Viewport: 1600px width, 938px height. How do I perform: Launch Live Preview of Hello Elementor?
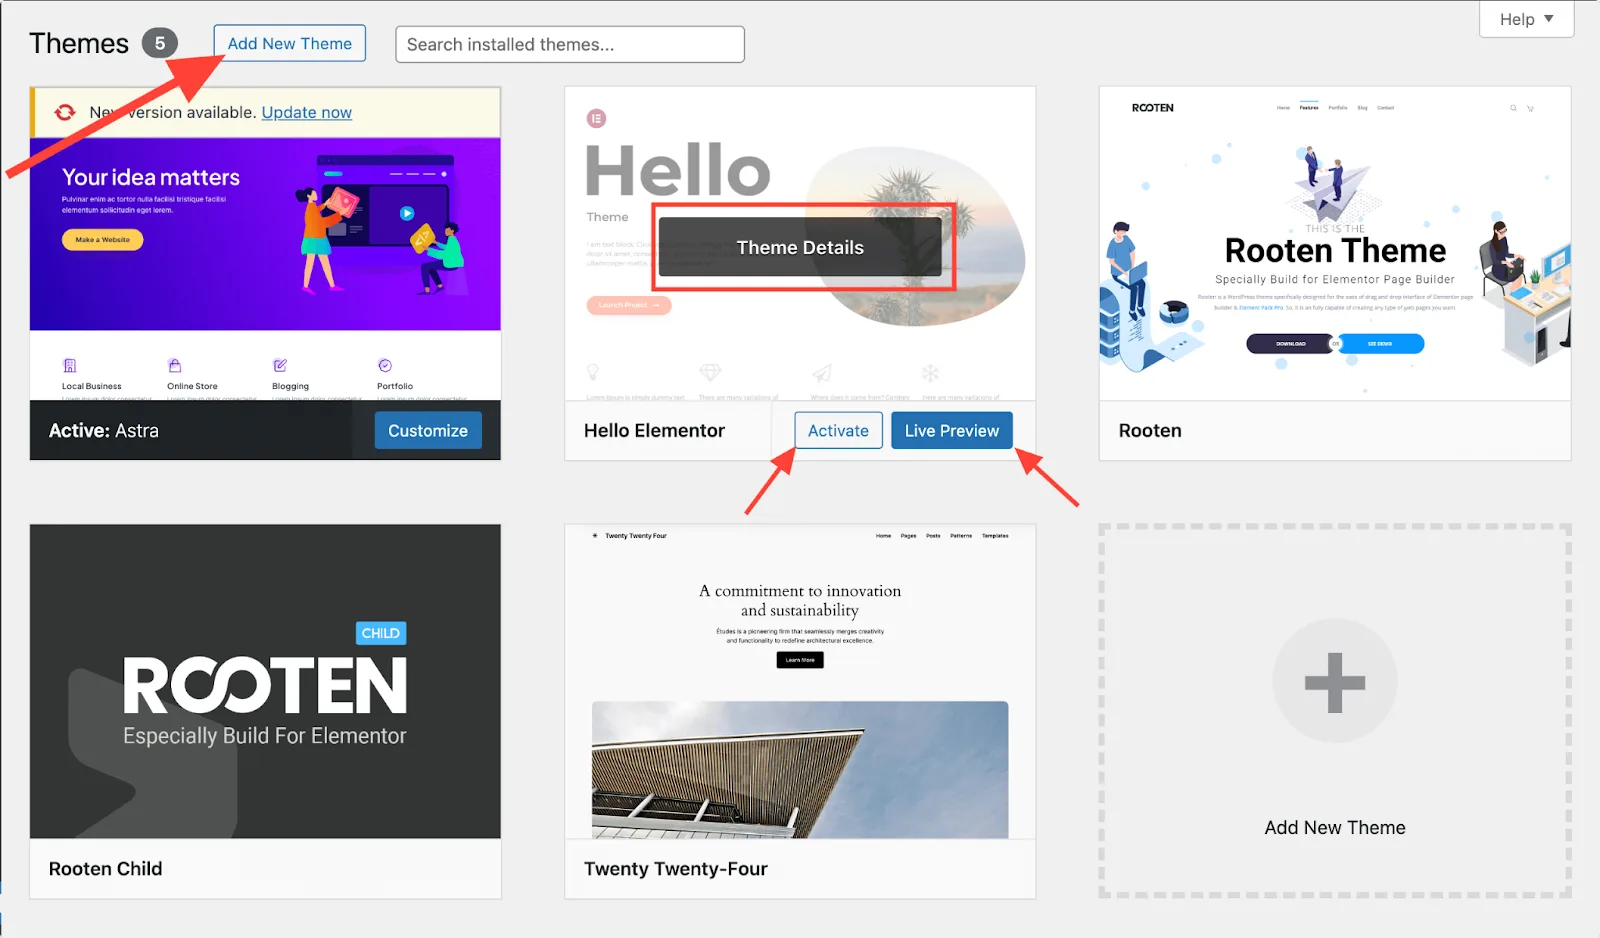(x=952, y=431)
